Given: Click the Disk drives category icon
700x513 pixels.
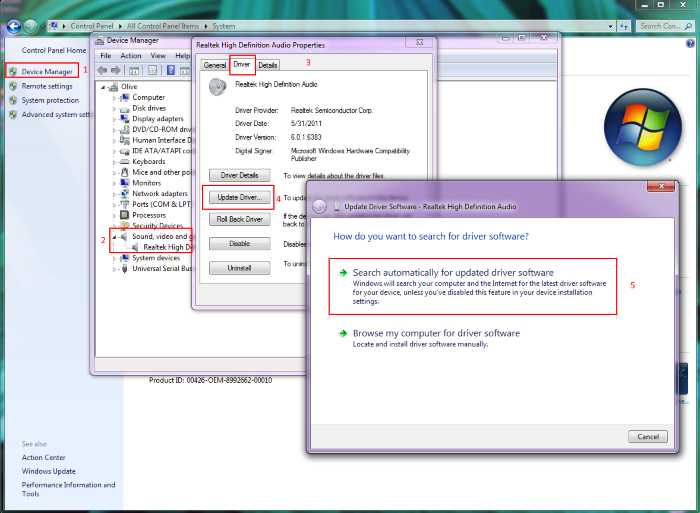Looking at the screenshot, I should pos(125,108).
